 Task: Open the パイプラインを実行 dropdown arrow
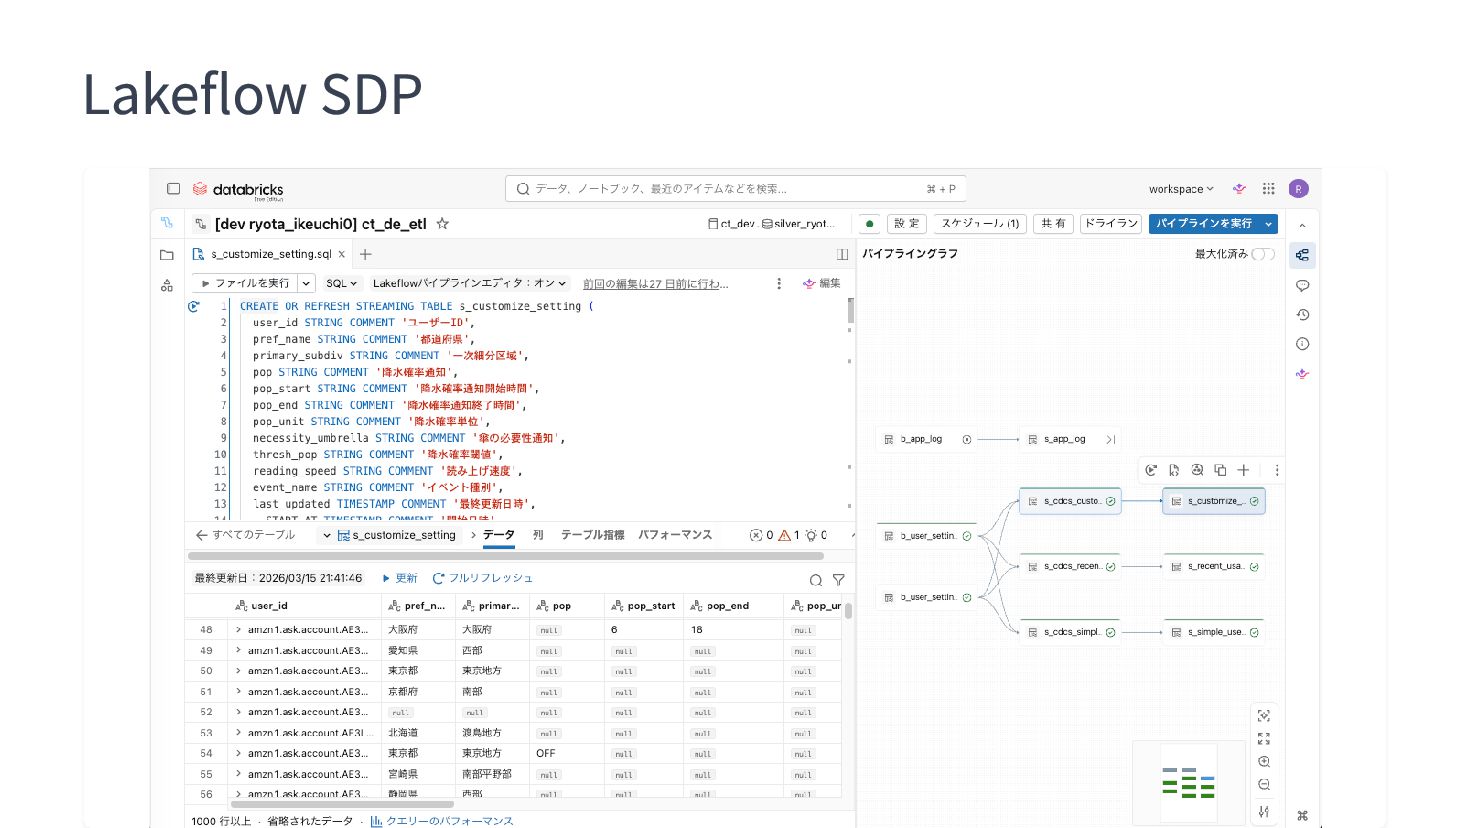[x=1269, y=224]
